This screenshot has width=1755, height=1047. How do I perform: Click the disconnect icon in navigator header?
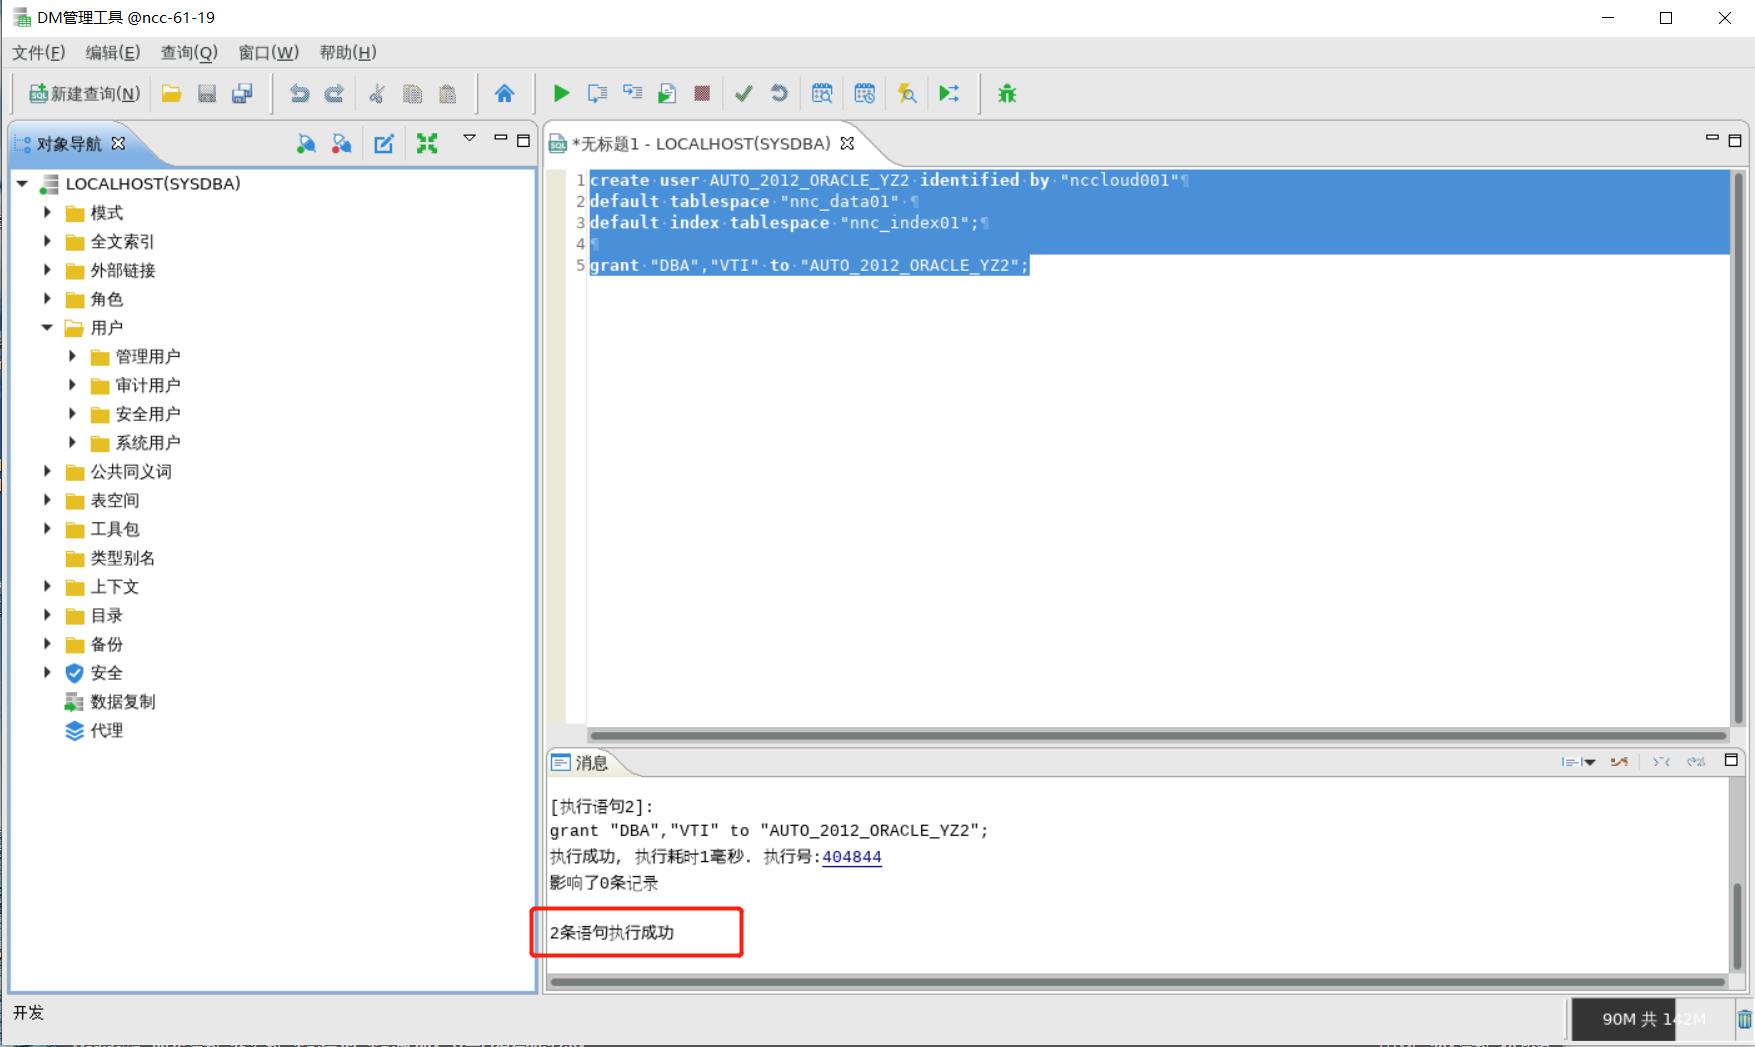(x=341, y=144)
